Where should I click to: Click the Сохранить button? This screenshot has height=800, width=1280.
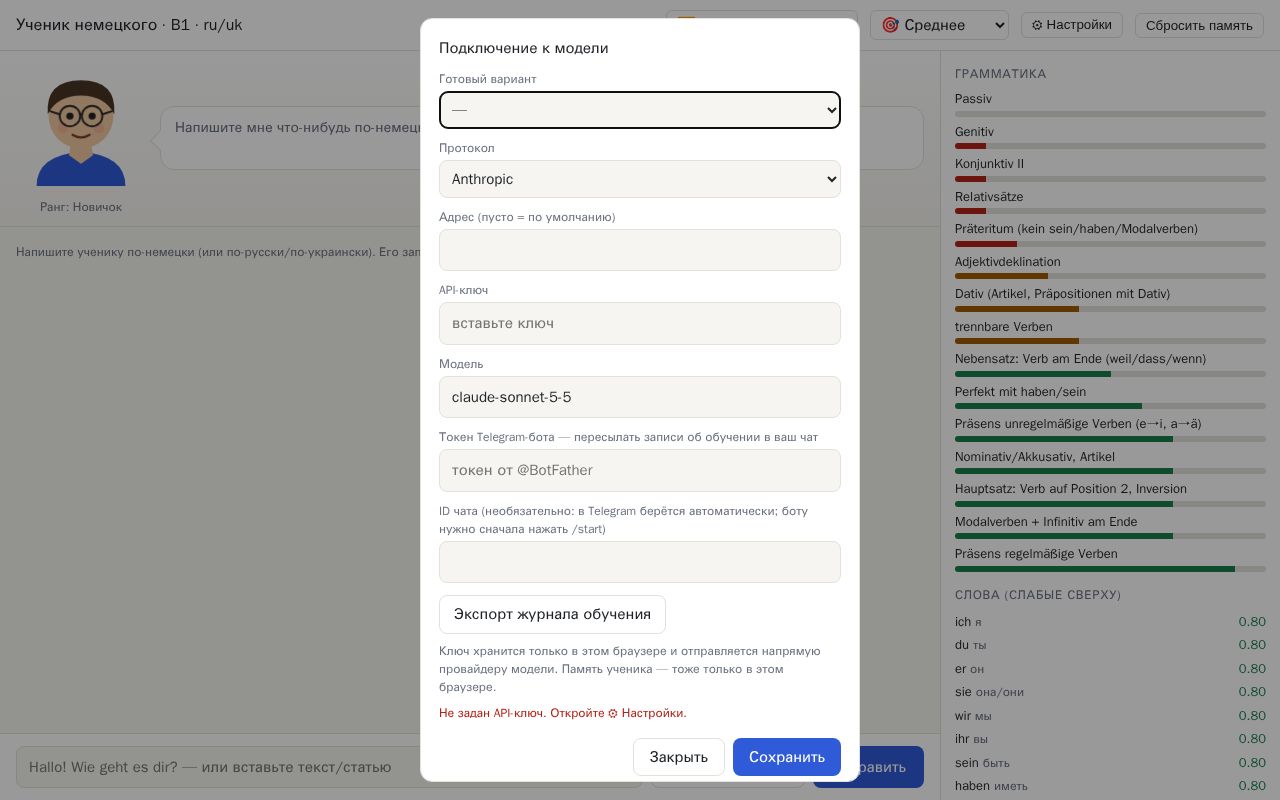(787, 757)
